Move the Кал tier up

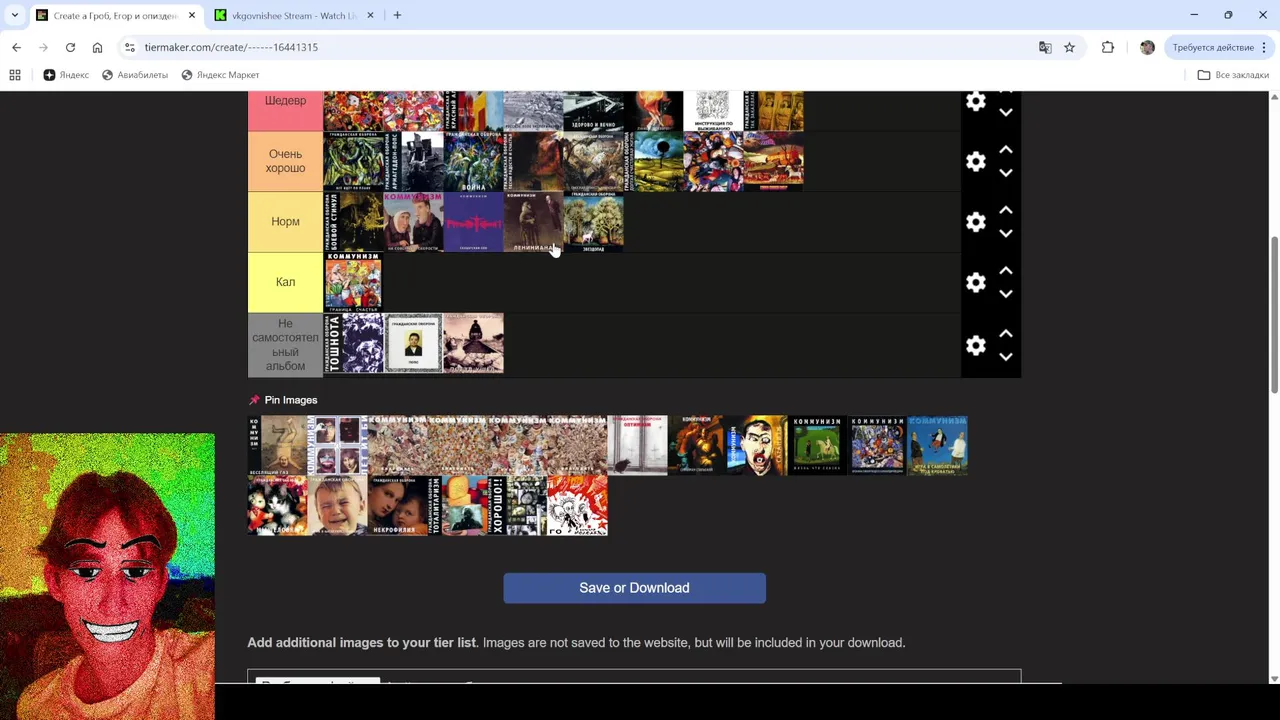(1006, 271)
